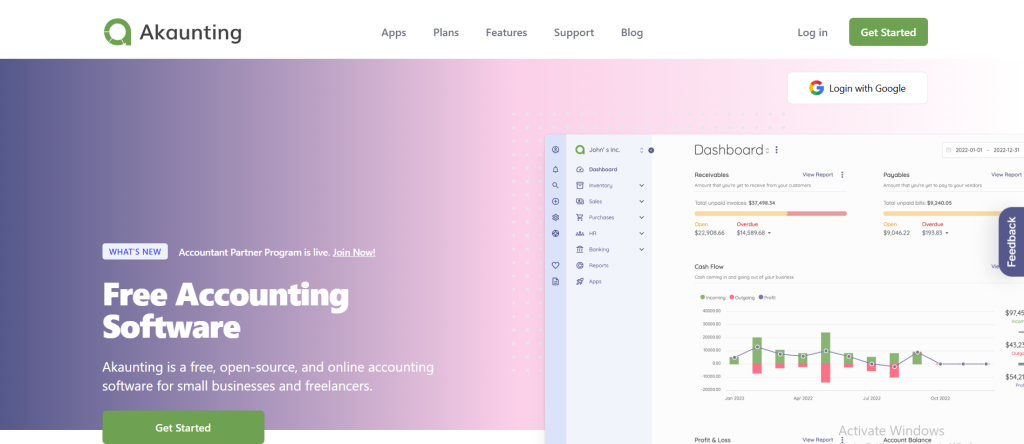The image size is (1024, 444).
Task: Click the 'Cash Flow' widget heading
Action: pos(709,266)
